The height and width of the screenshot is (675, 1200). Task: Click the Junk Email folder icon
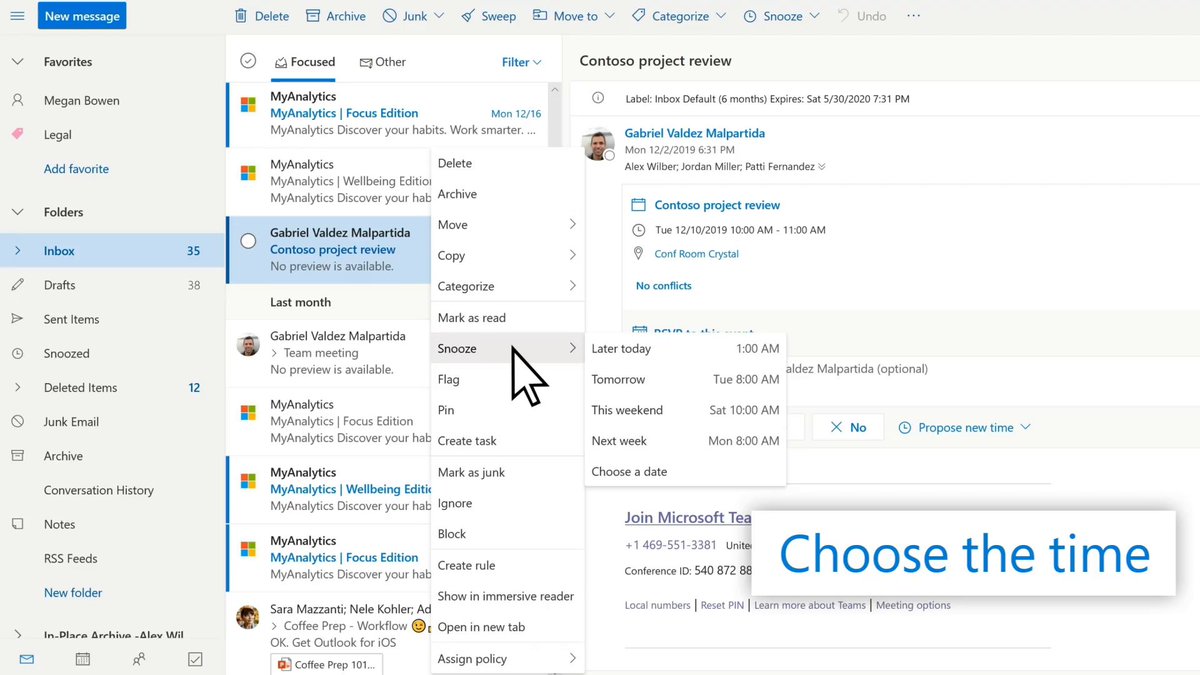point(17,421)
